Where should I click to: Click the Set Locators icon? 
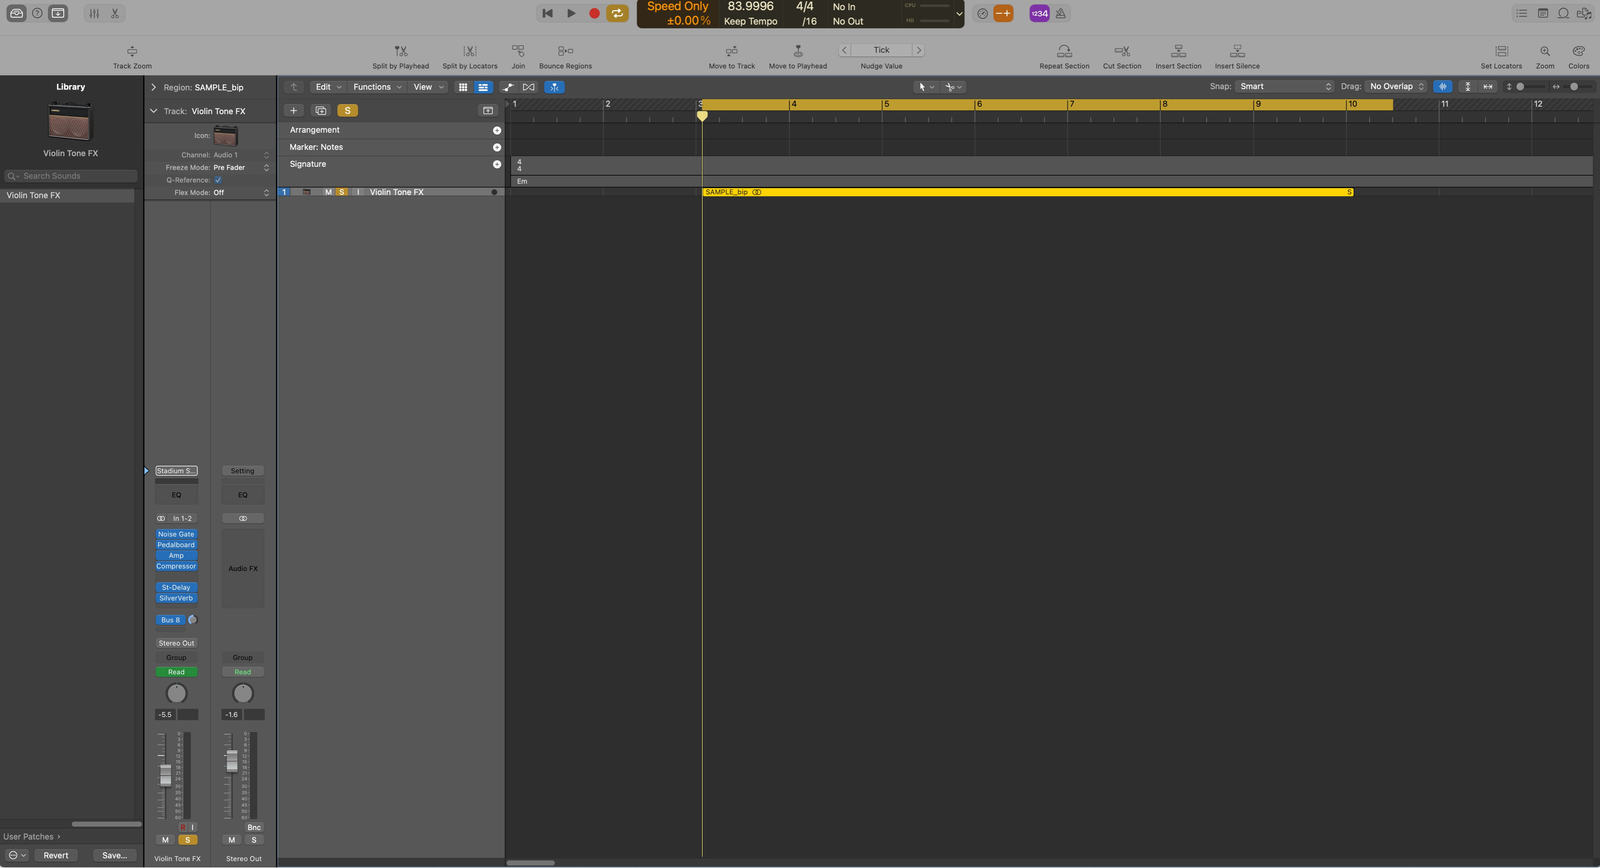click(1501, 51)
